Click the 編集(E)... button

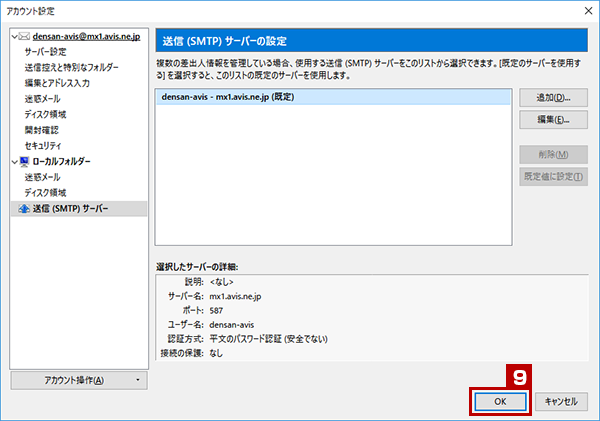pos(553,120)
